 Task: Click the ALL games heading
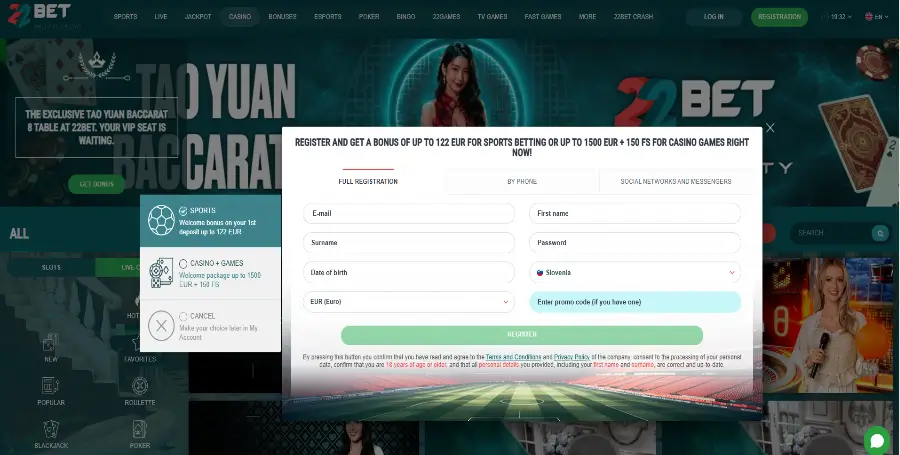[x=19, y=234]
